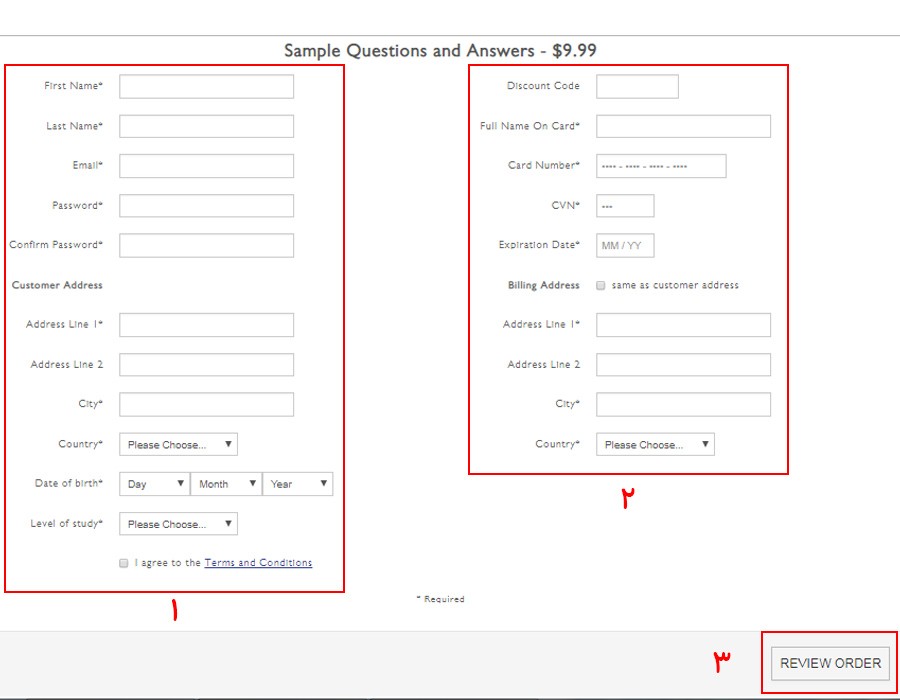Expand the billing Country dropdown
900x700 pixels.
pyautogui.click(x=655, y=444)
